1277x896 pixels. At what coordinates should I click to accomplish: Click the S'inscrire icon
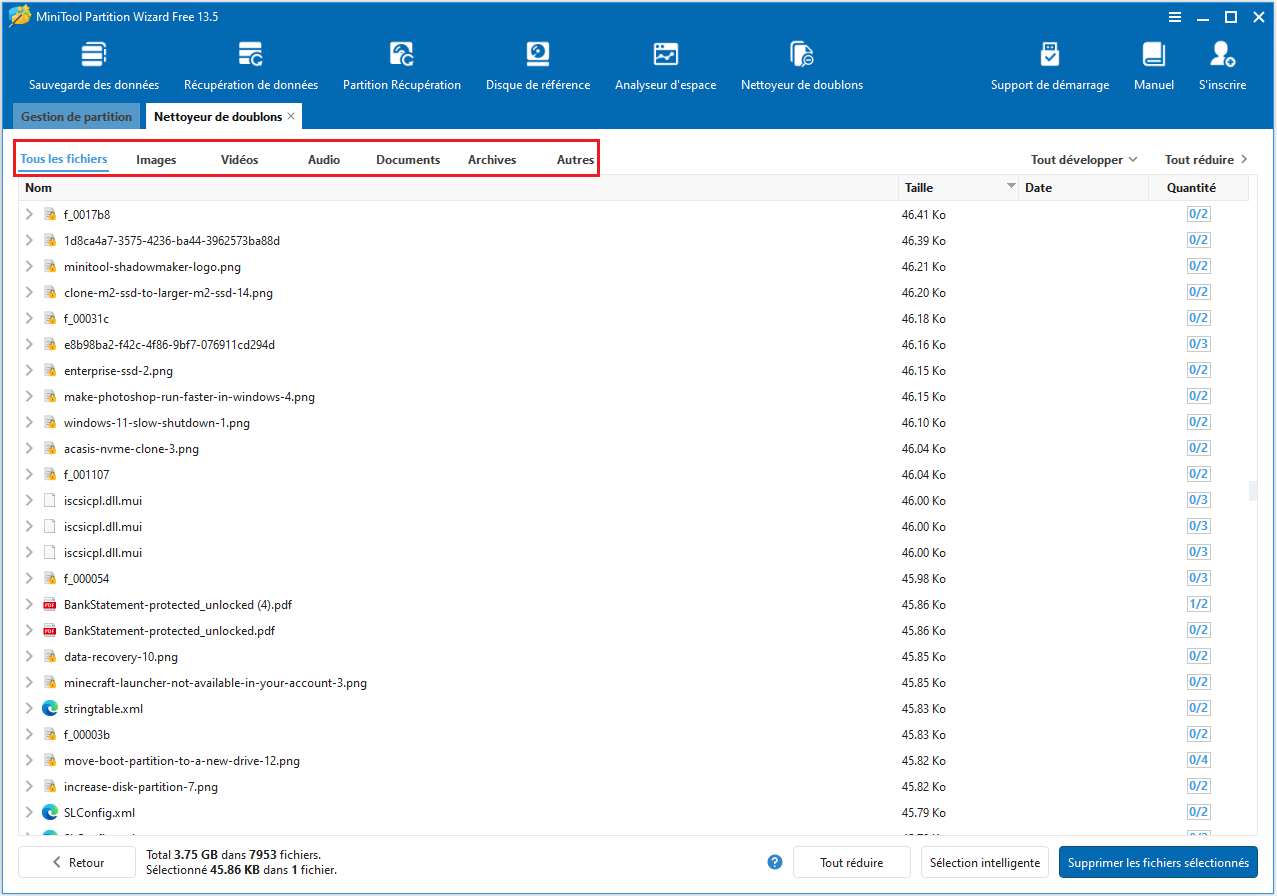pos(1221,63)
